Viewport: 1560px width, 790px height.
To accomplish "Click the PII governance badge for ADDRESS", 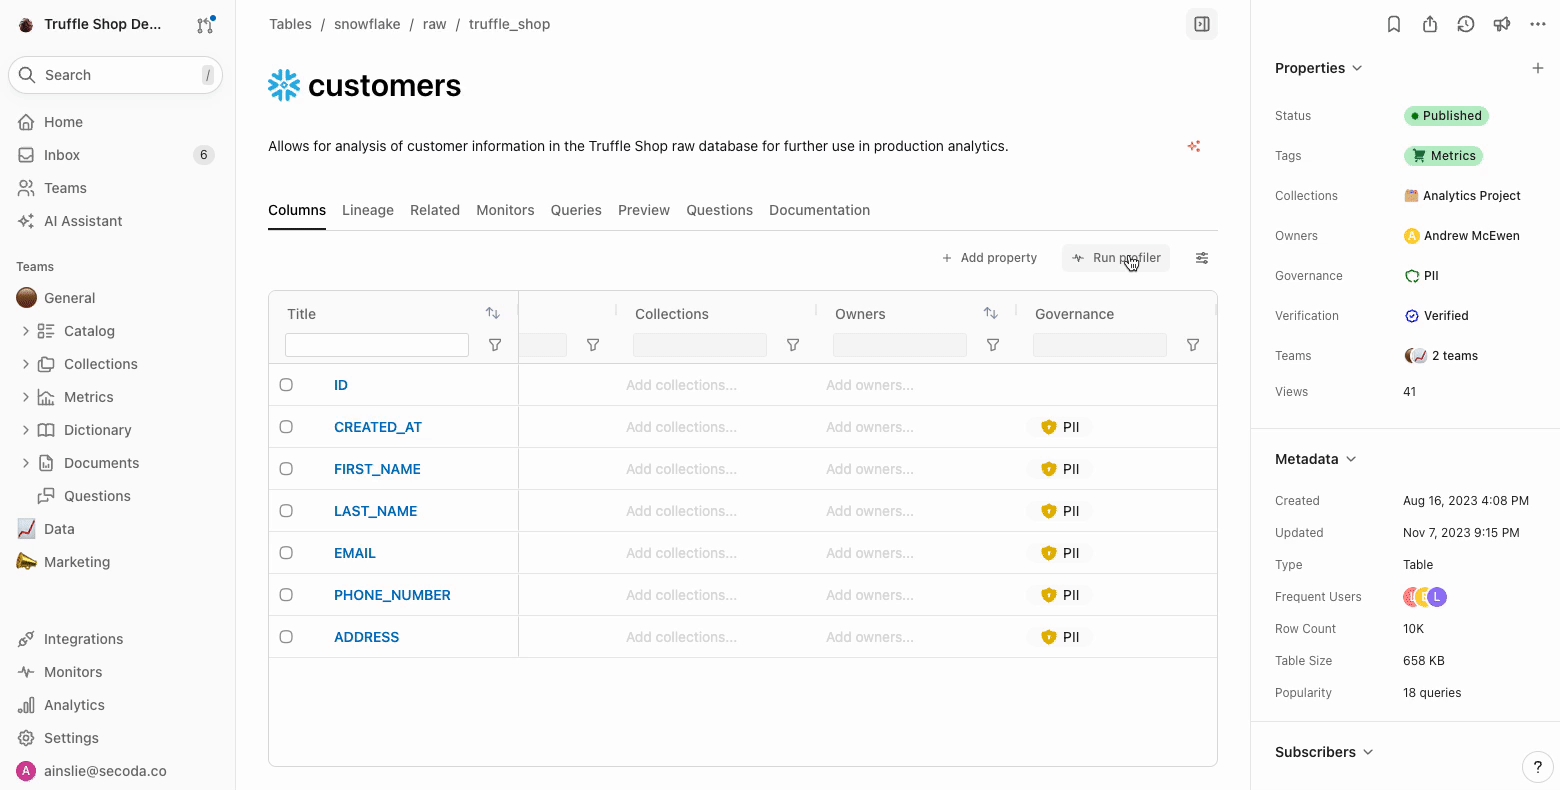I will click(x=1060, y=637).
